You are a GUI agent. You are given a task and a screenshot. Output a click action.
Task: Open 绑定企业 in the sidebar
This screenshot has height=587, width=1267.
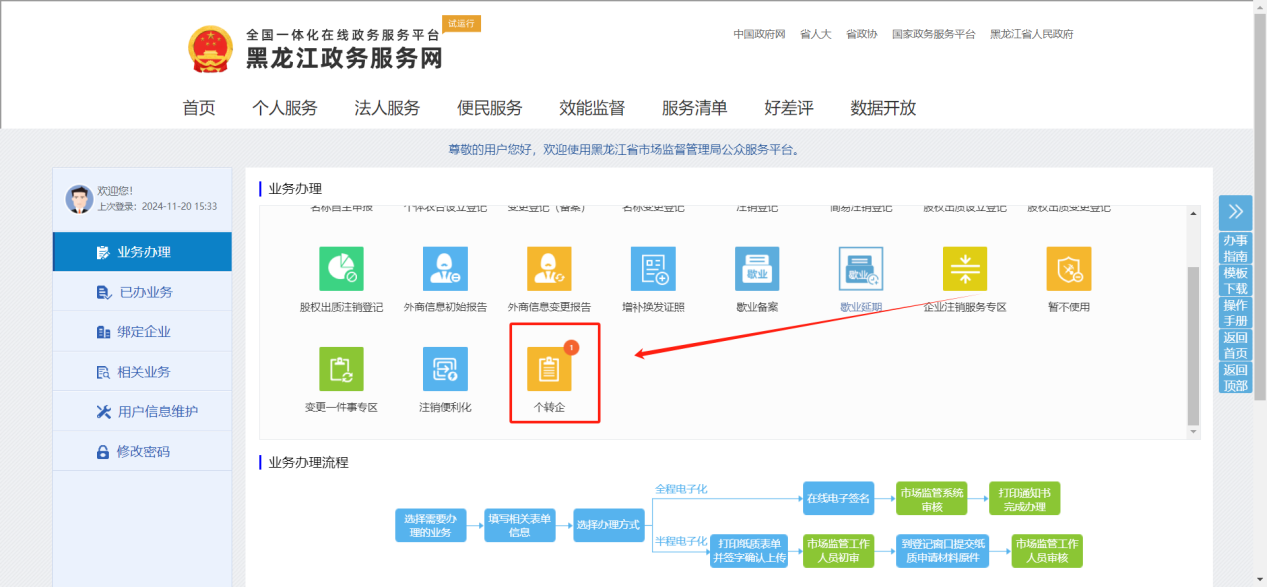coord(144,332)
